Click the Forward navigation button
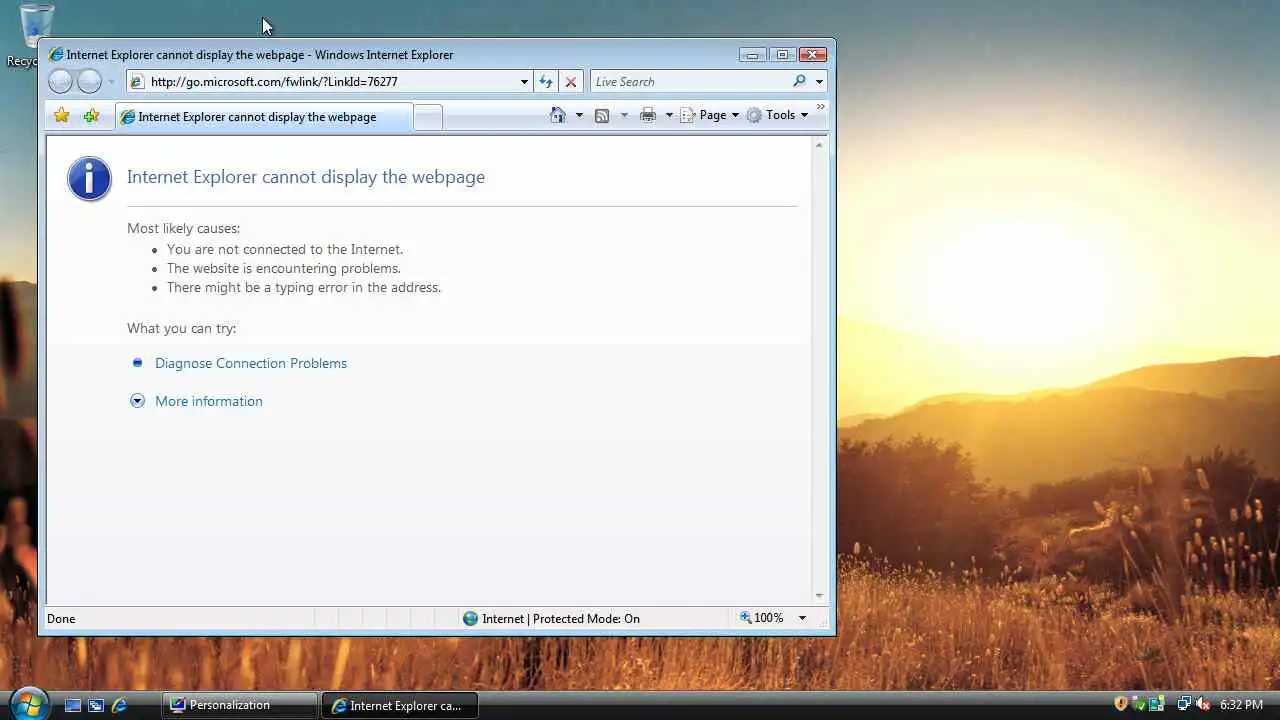Screen dimensions: 1280x720 (90, 82)
